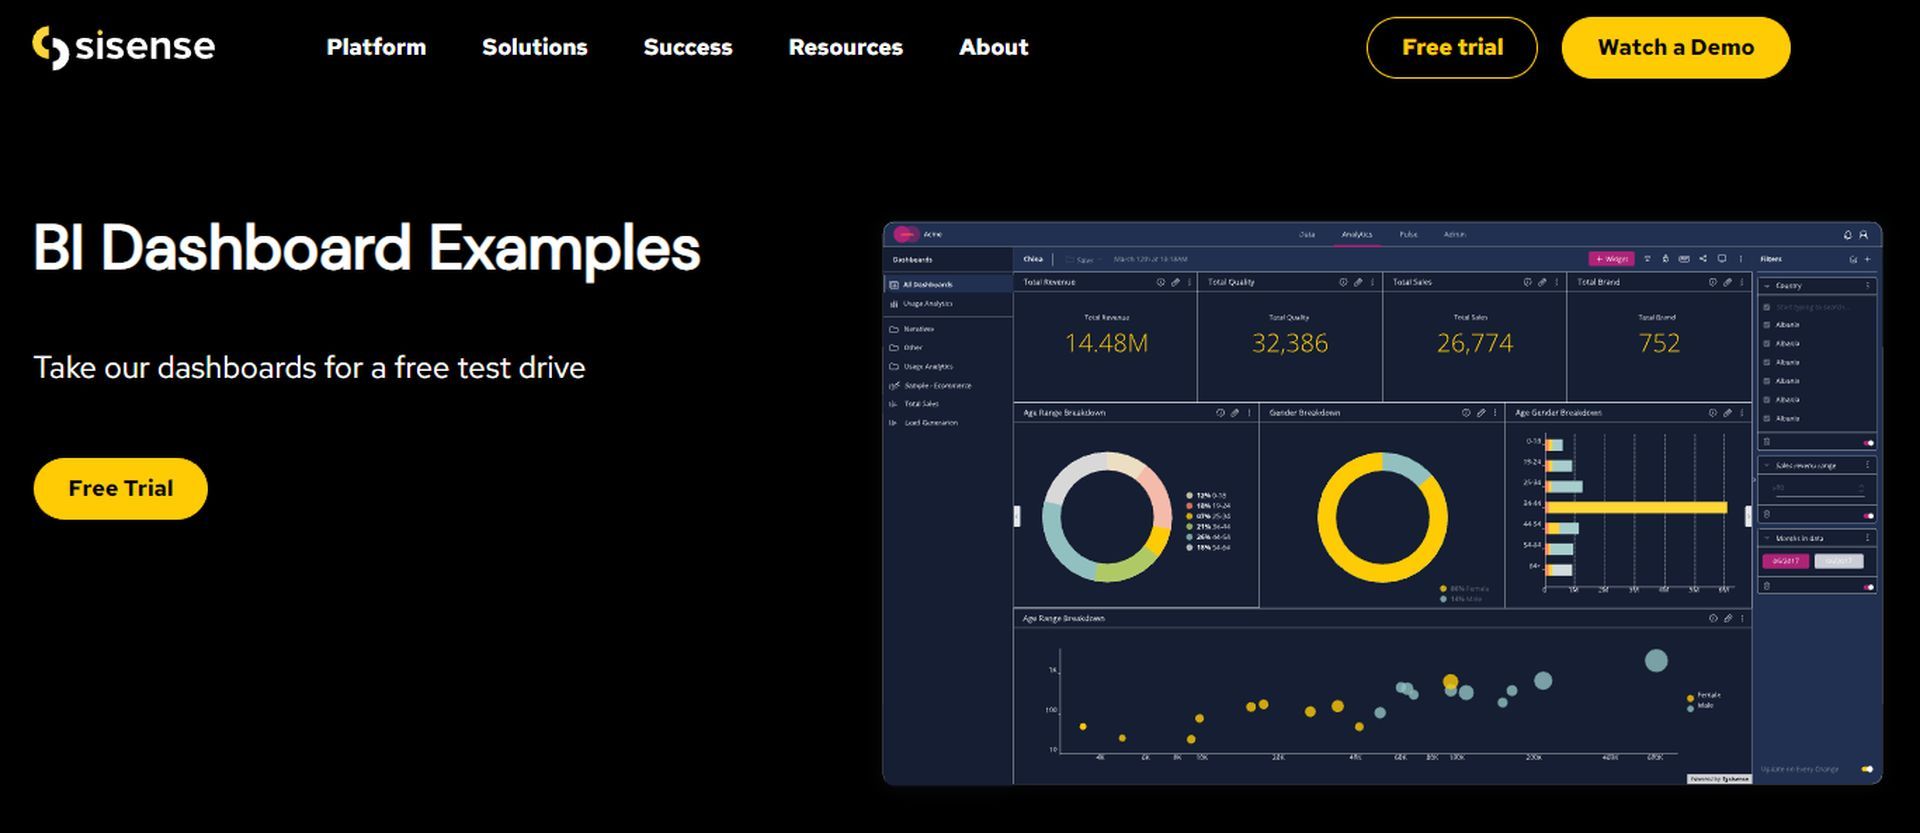Open Total Revenue widget kebab menu
This screenshot has height=833, width=1920.
click(x=1189, y=283)
